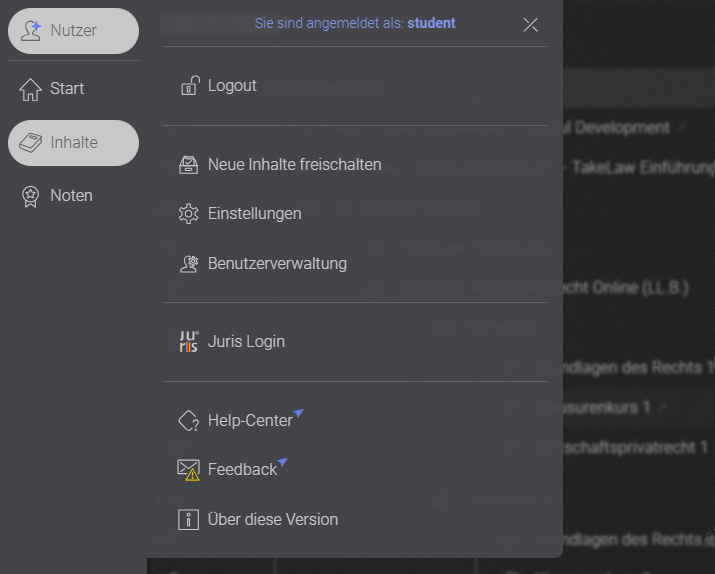Open the Help-Center link

click(250, 420)
